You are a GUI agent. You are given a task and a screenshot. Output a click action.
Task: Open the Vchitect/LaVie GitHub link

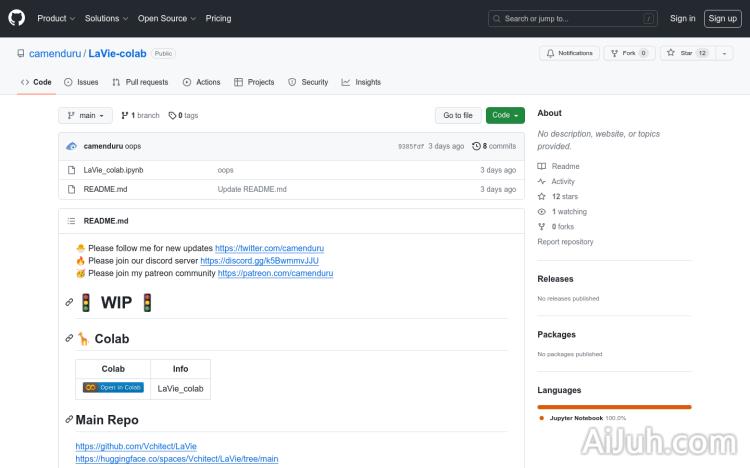136,445
